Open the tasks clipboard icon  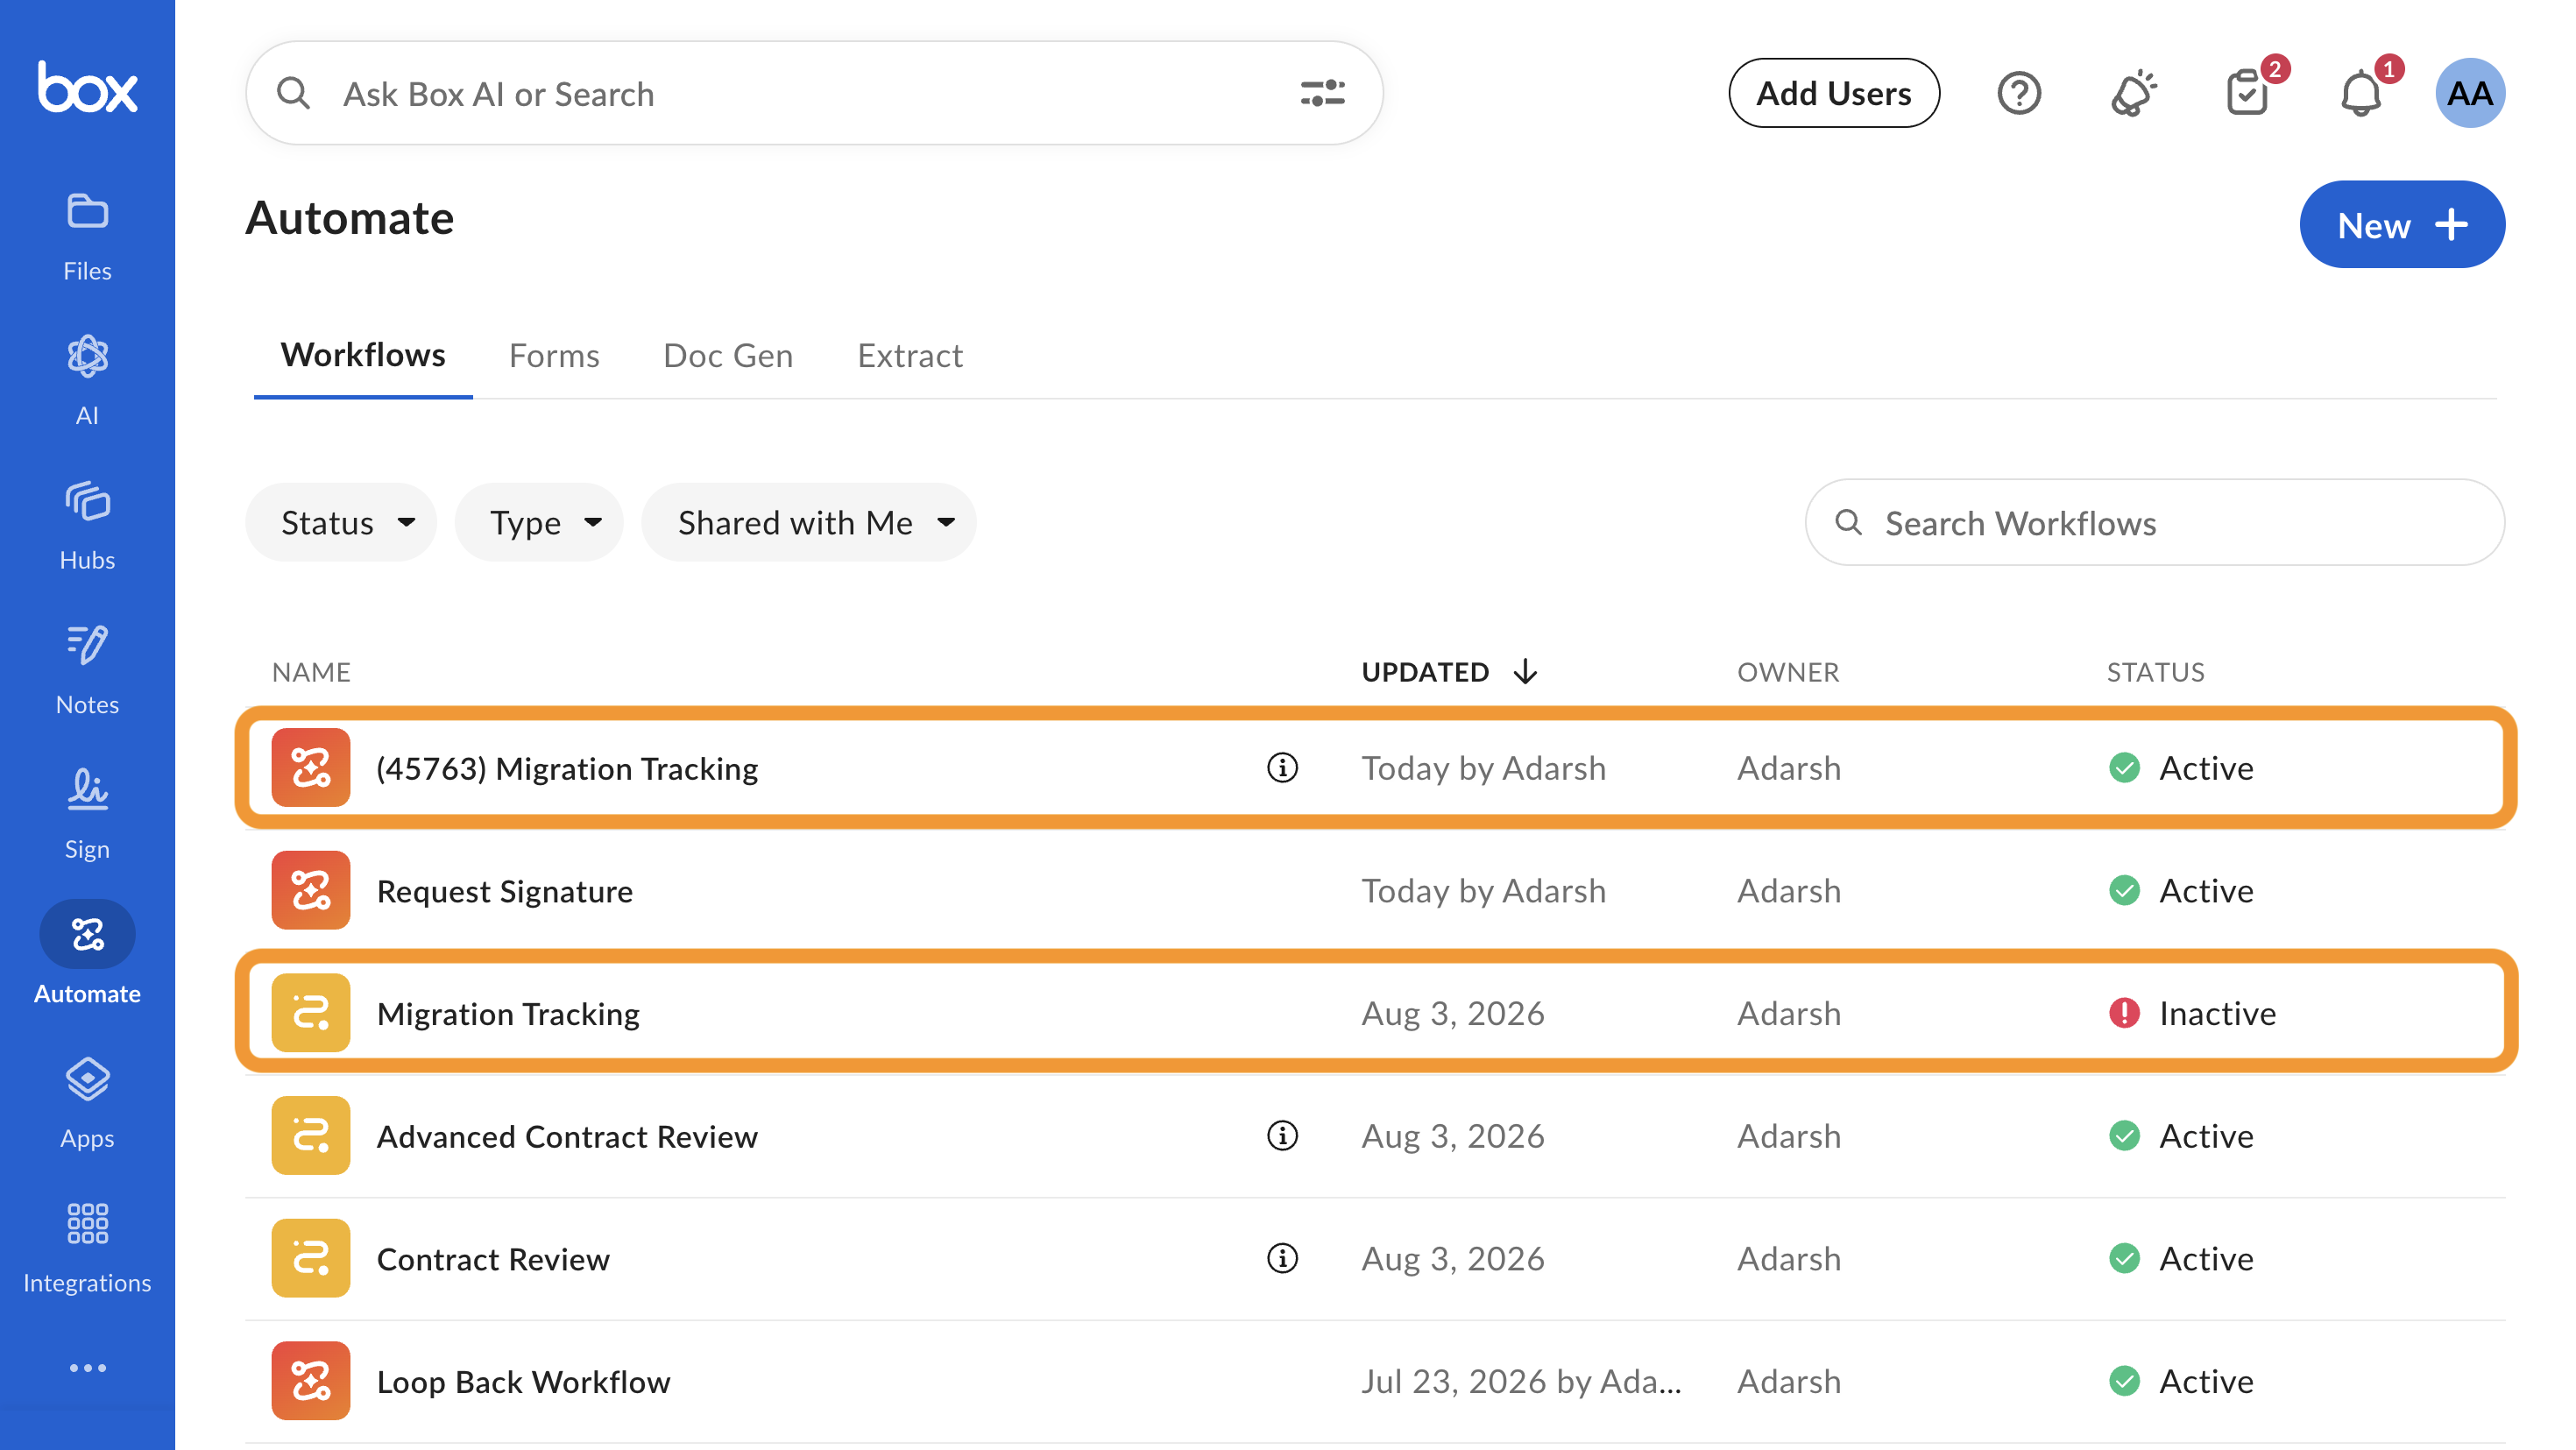coord(2248,93)
